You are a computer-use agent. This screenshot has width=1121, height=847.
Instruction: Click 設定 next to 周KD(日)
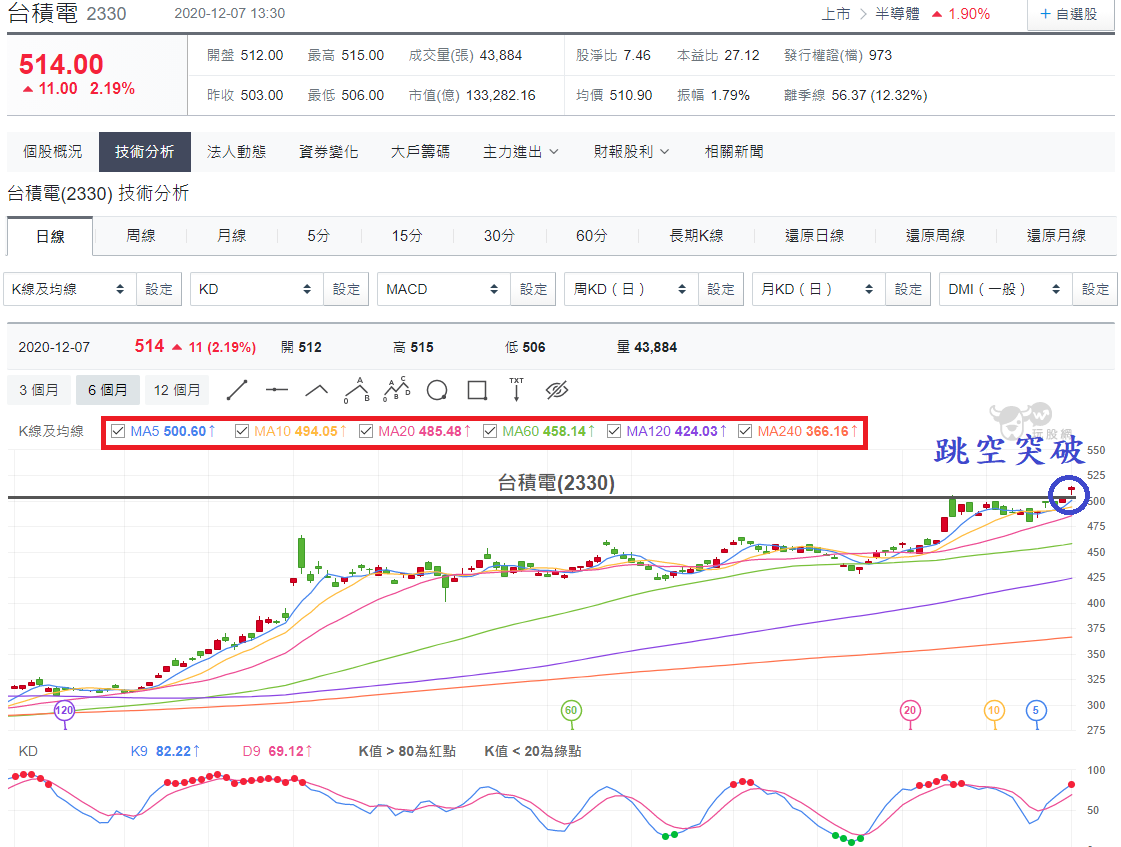point(721,289)
